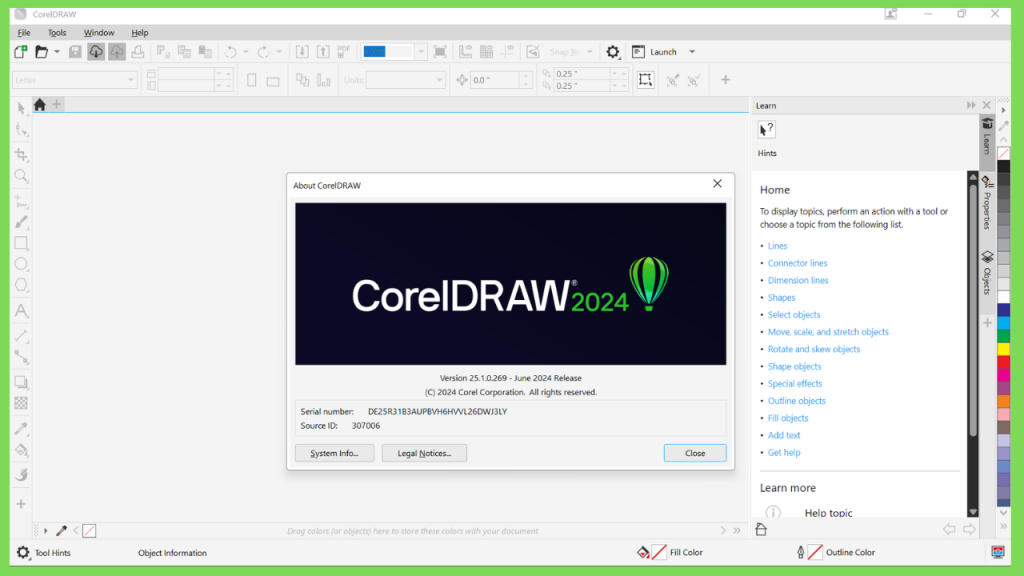The height and width of the screenshot is (576, 1024).
Task: Click the Launch button in toolbar
Action: click(x=656, y=52)
